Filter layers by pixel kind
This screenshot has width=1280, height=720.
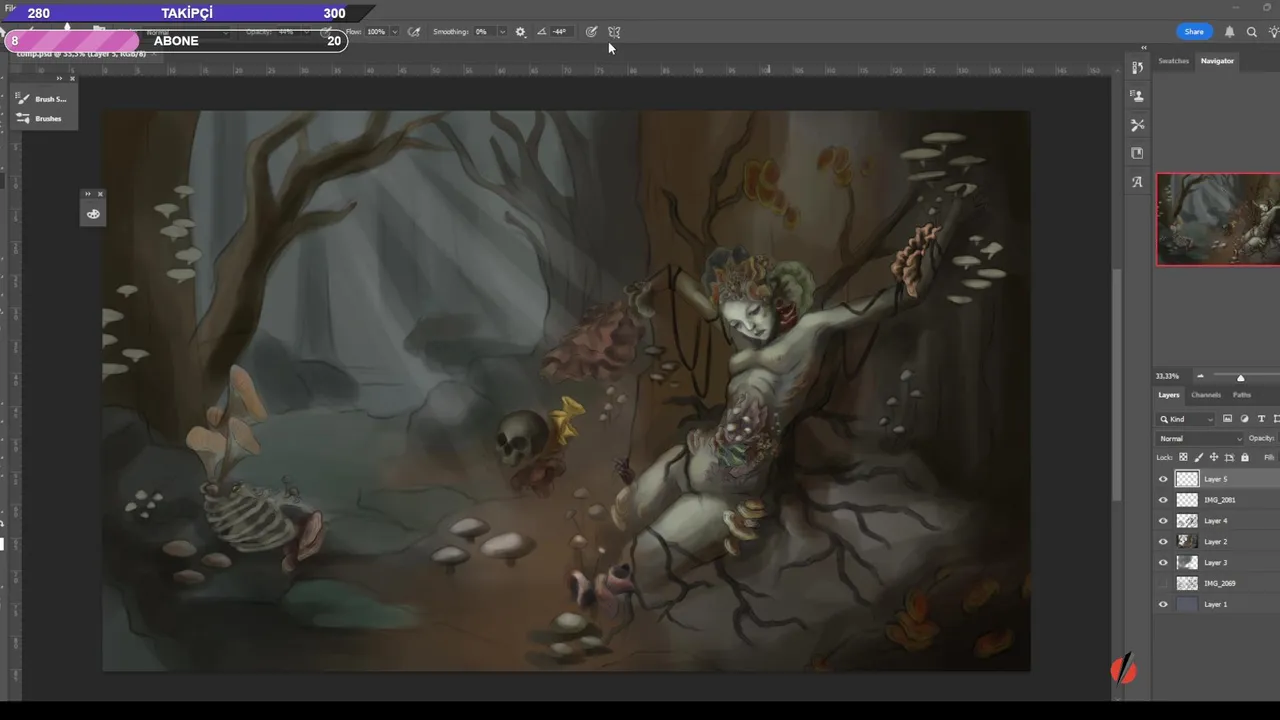(x=1228, y=419)
